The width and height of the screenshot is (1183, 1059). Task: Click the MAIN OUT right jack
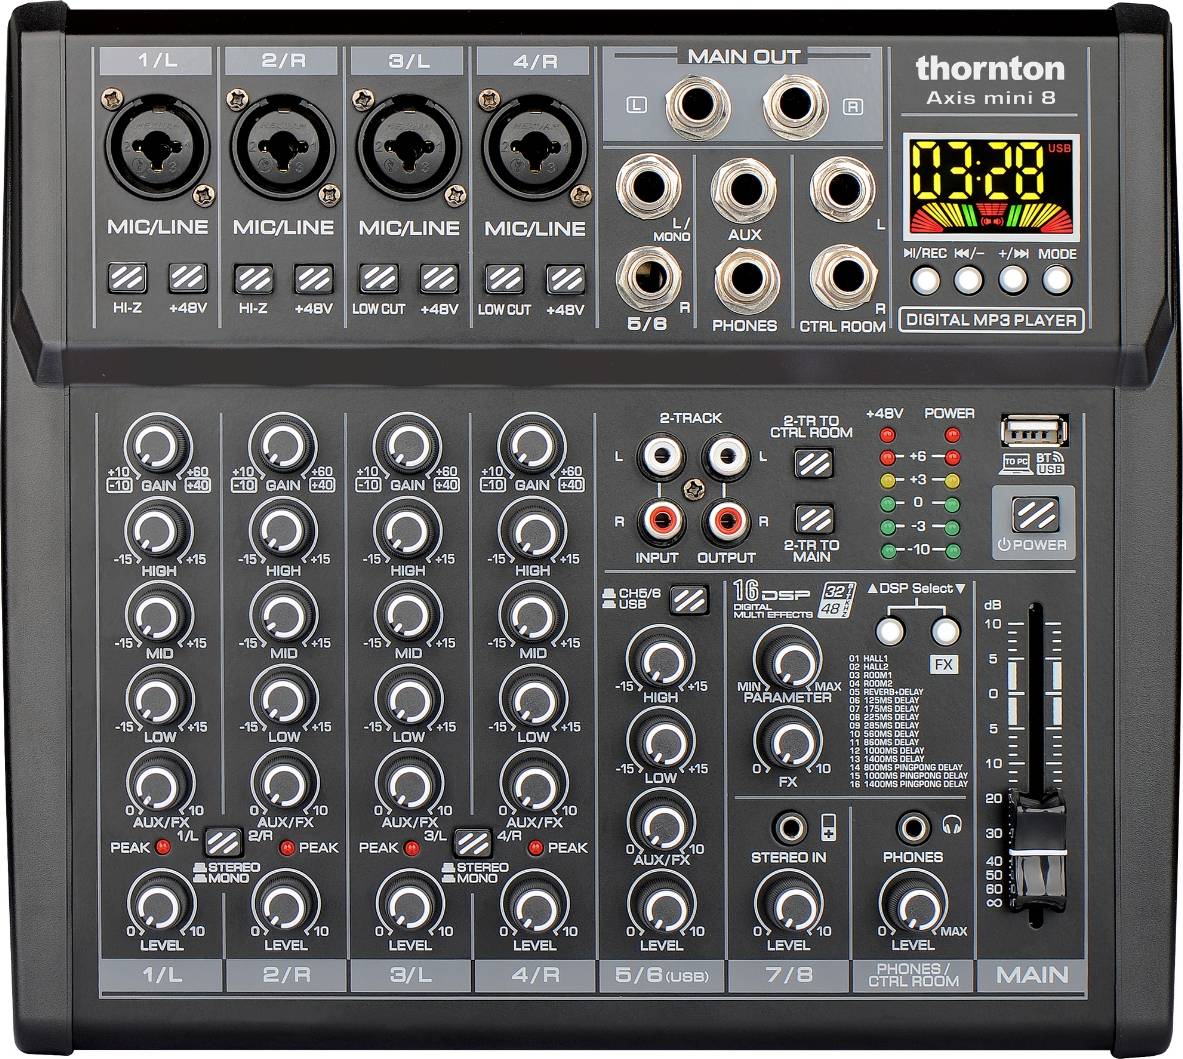[795, 105]
